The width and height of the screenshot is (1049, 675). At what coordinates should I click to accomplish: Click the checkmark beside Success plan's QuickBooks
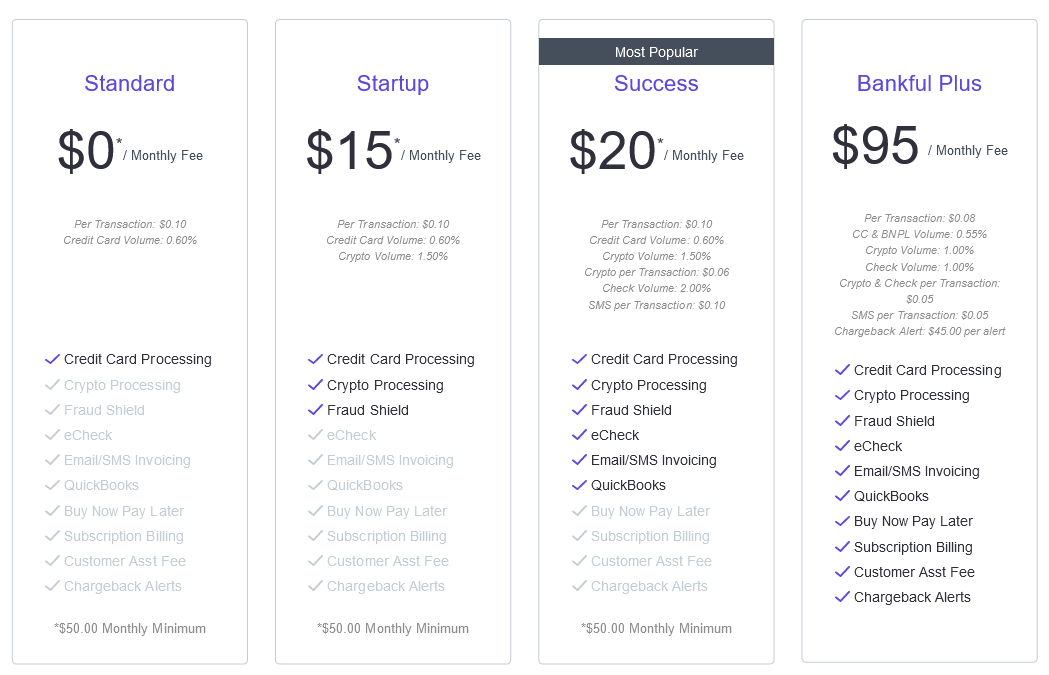(579, 485)
